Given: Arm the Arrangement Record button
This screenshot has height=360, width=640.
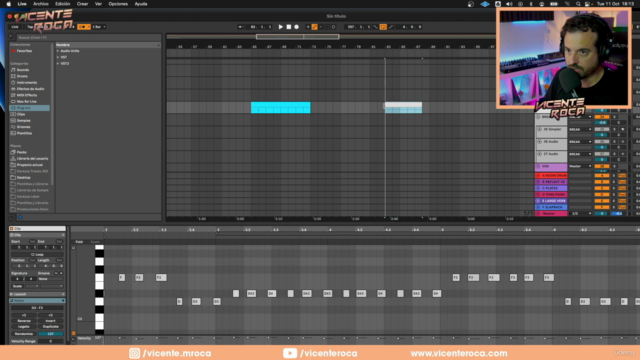Looking at the screenshot, I should point(297,27).
